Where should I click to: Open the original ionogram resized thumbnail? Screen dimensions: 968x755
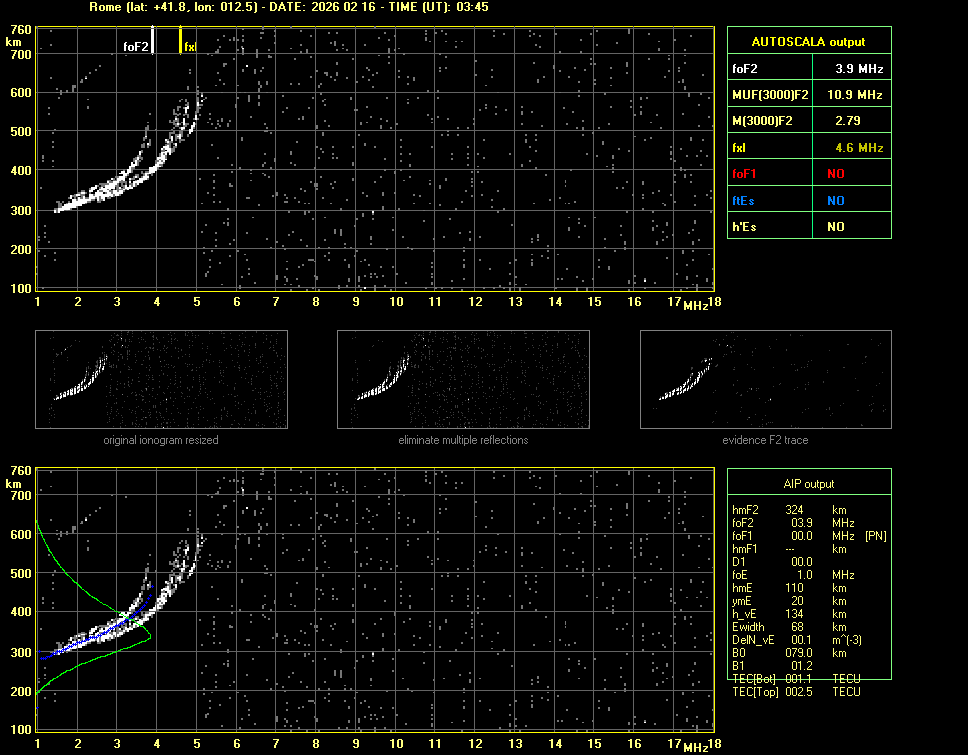(x=161, y=380)
